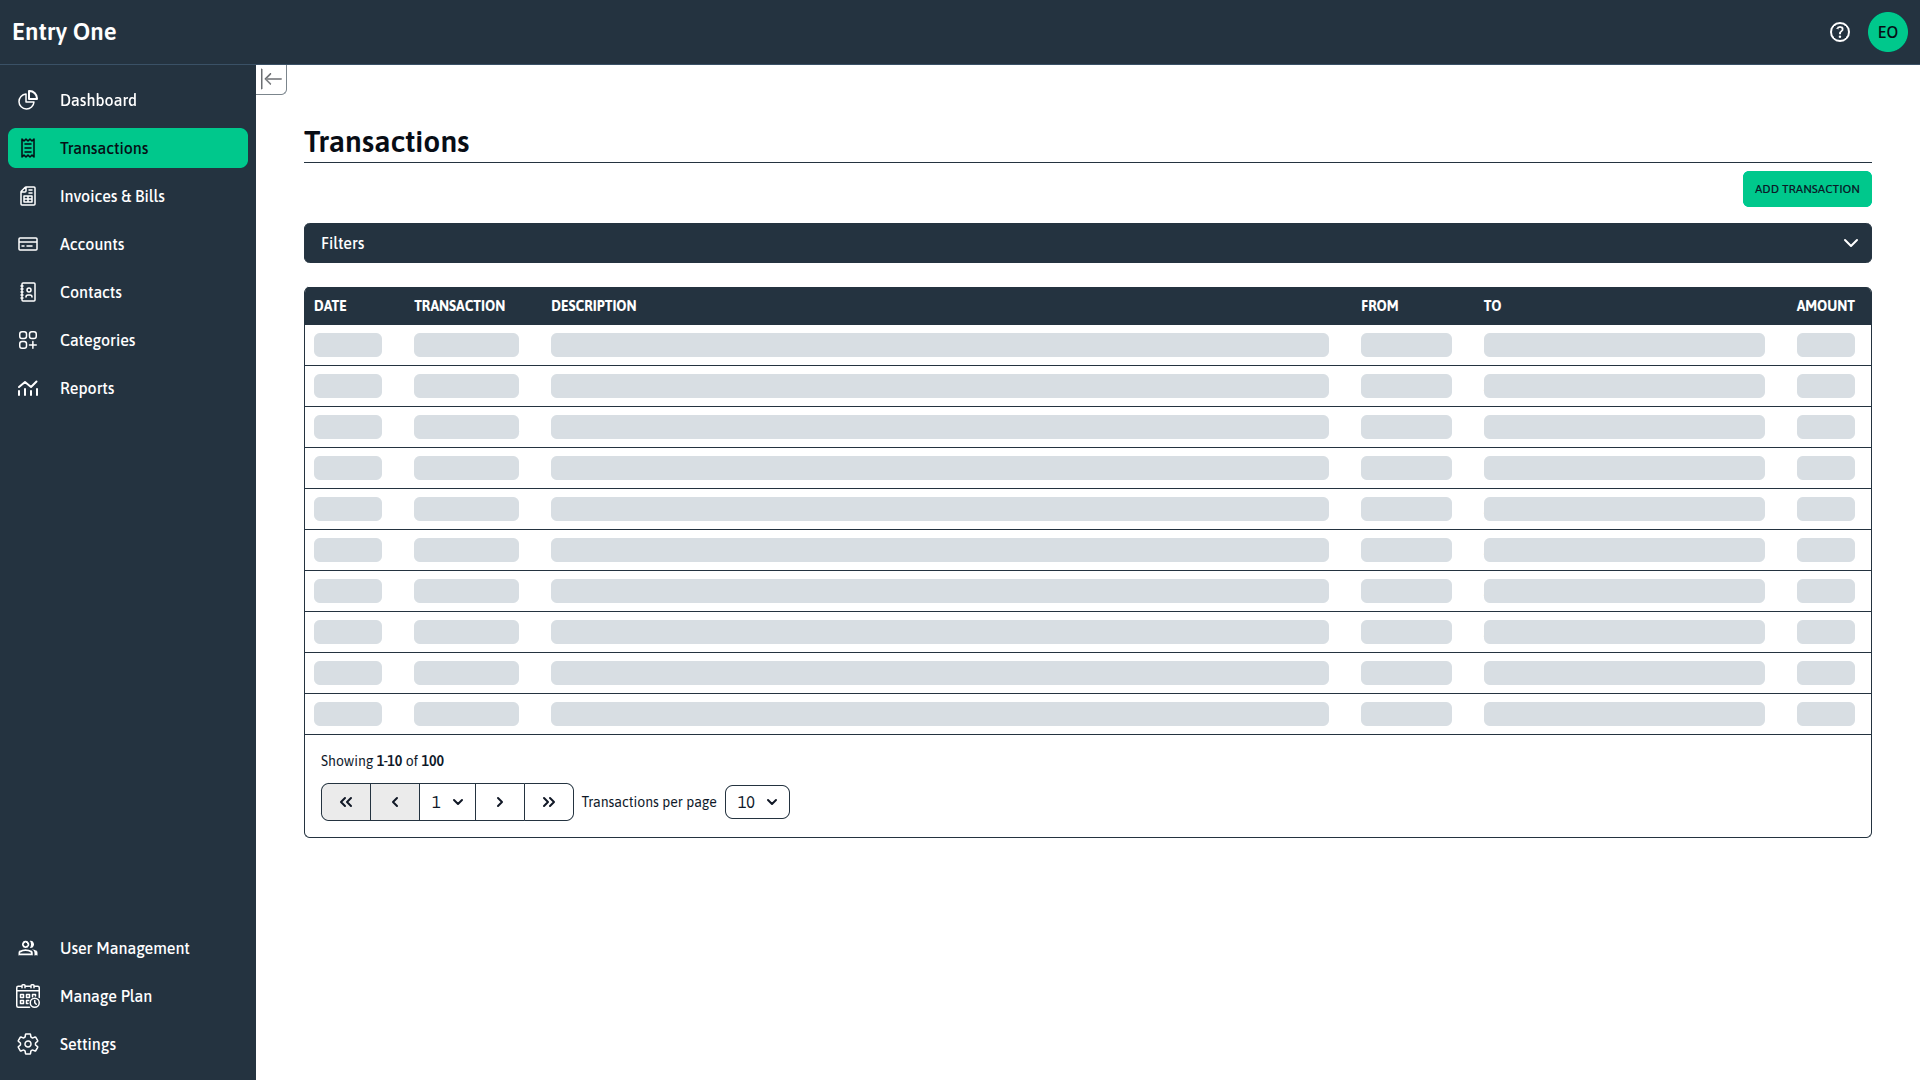
Task: Click the Settings gear icon
Action: [28, 1043]
